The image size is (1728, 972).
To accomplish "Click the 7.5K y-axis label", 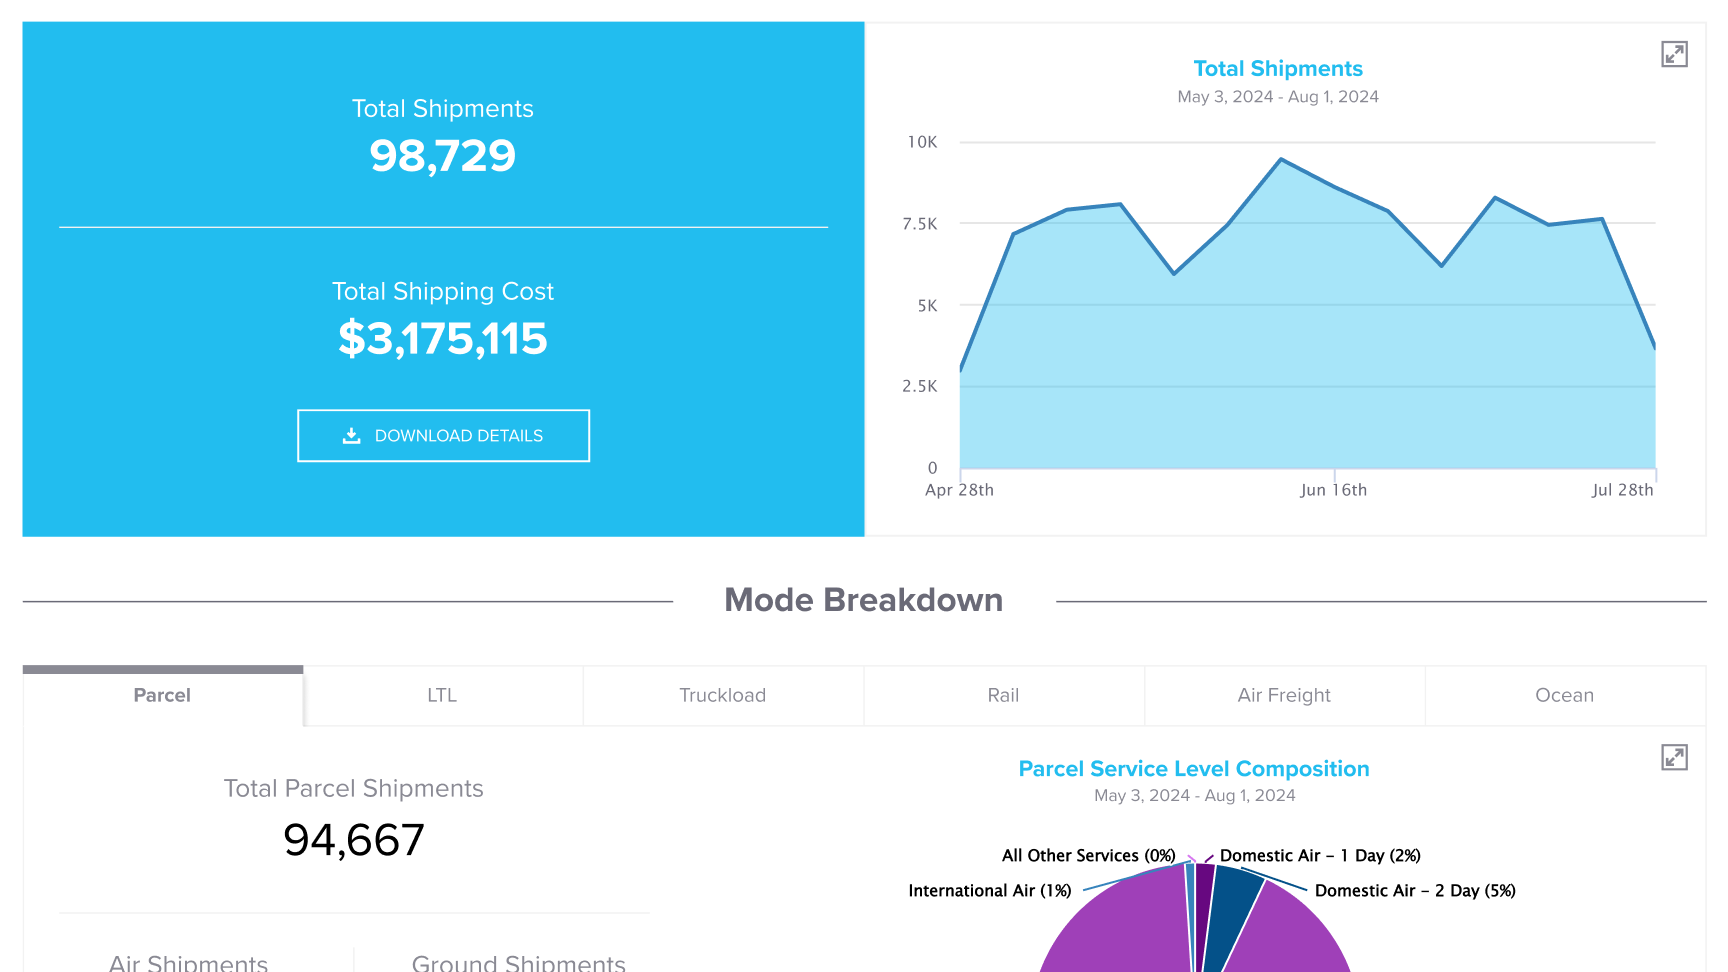I will (920, 224).
